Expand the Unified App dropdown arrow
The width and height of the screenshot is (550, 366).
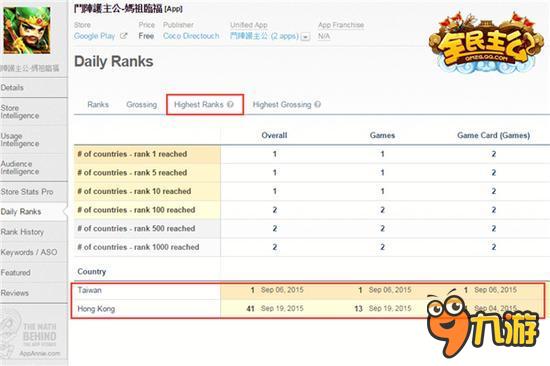(306, 36)
